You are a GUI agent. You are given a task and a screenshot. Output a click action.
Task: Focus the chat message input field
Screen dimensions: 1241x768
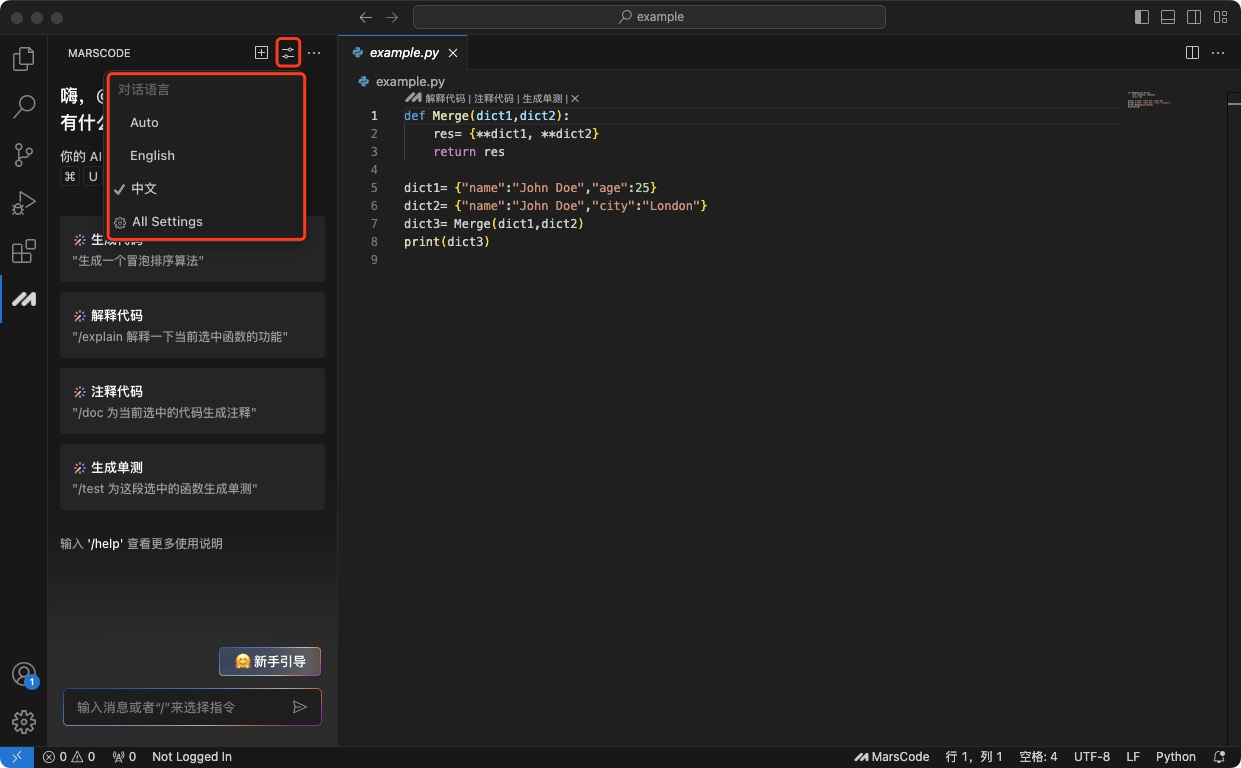pos(180,707)
